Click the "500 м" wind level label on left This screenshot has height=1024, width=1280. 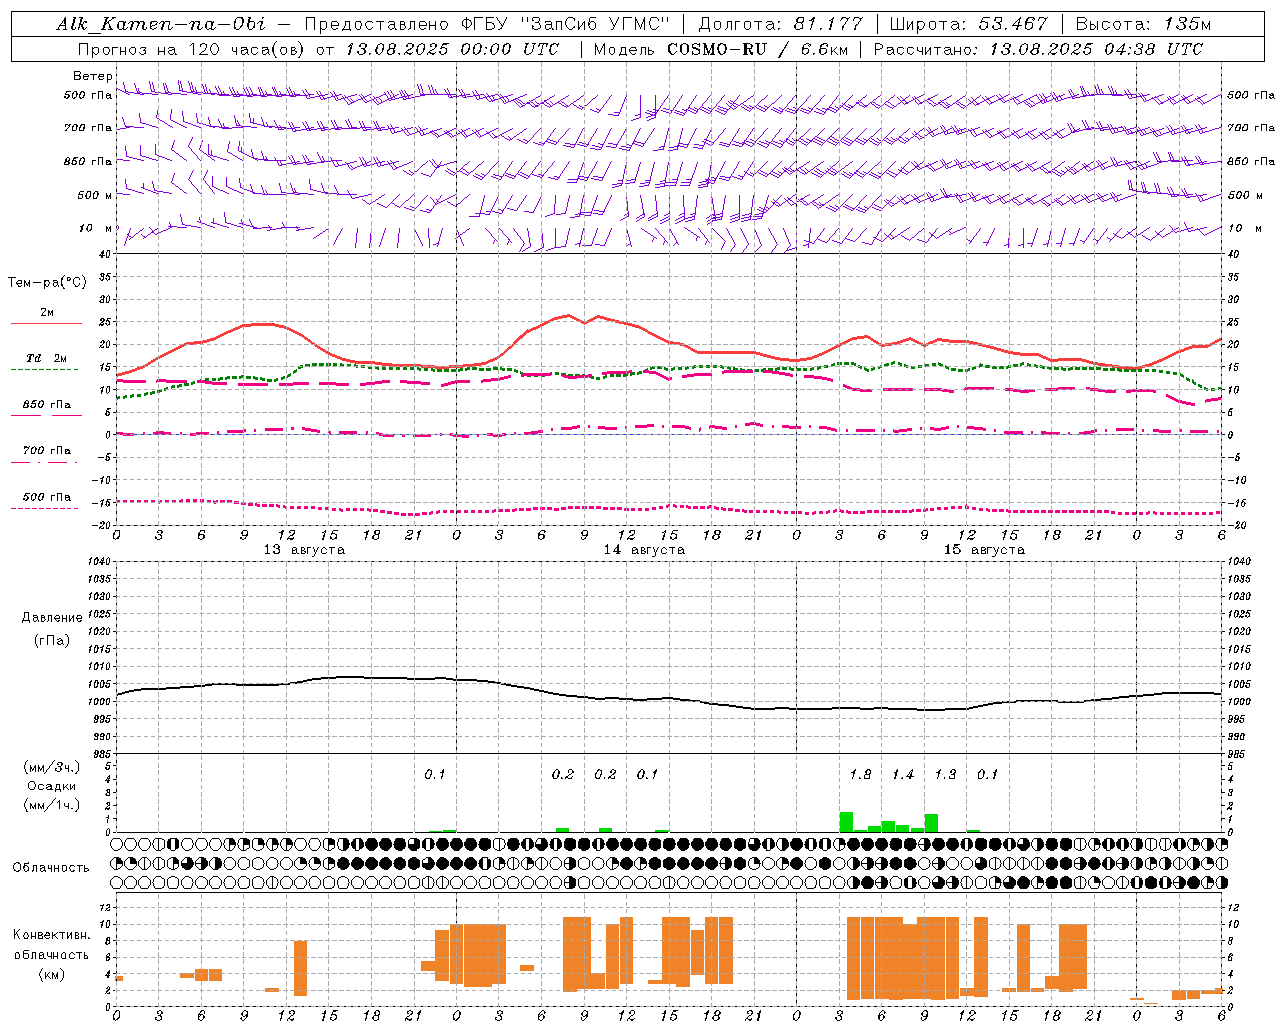96,195
